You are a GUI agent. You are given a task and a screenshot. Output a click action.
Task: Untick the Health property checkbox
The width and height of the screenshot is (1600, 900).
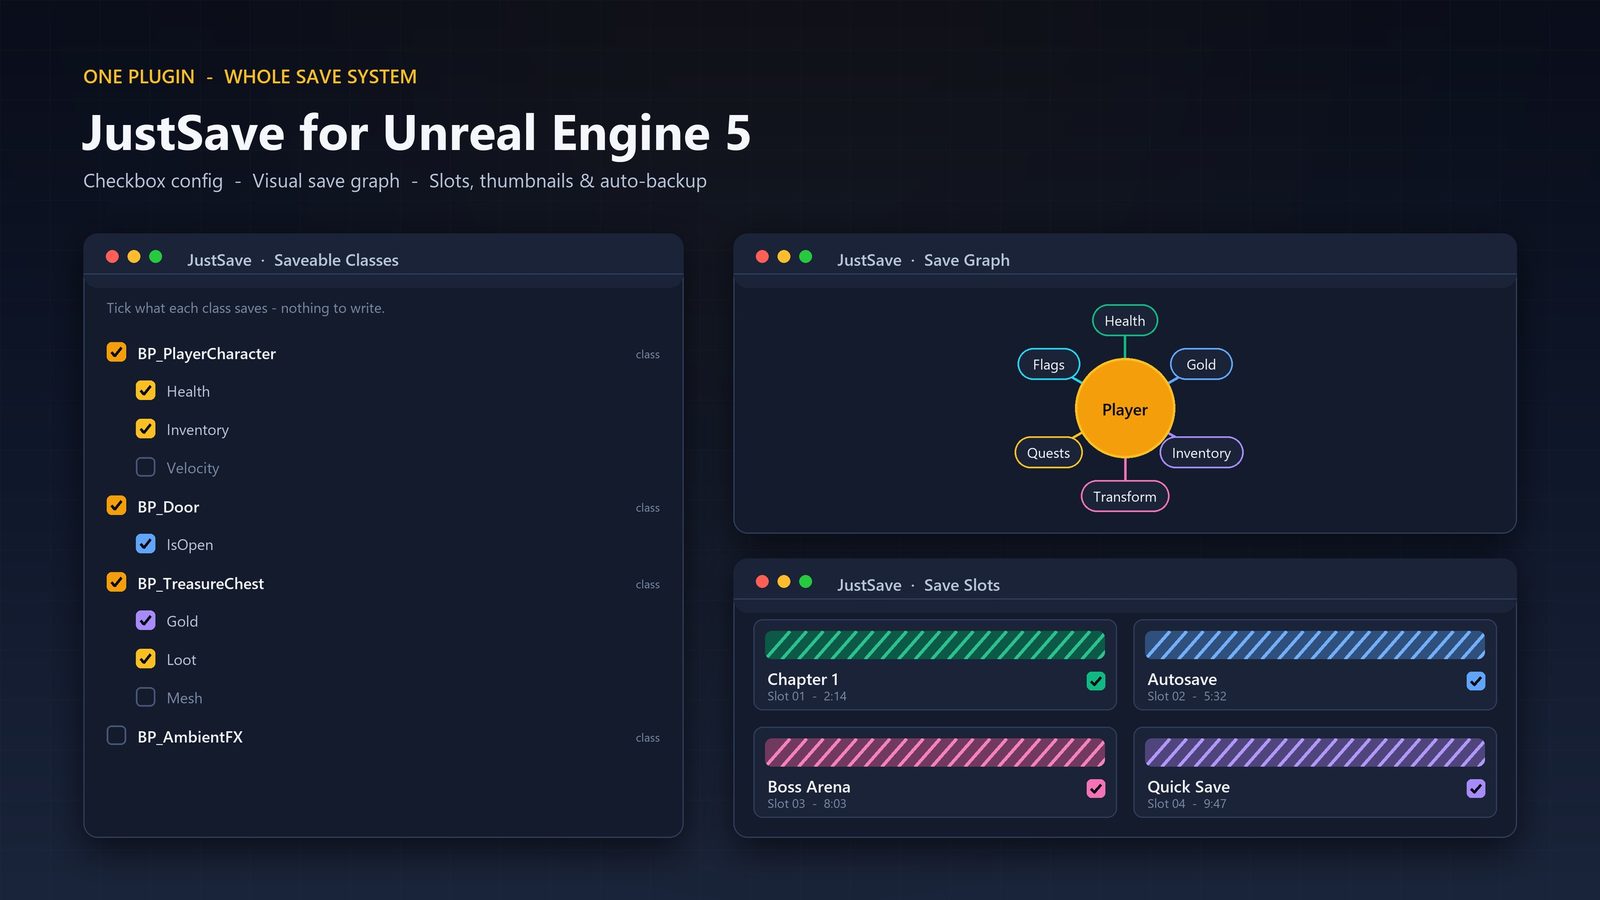point(145,390)
